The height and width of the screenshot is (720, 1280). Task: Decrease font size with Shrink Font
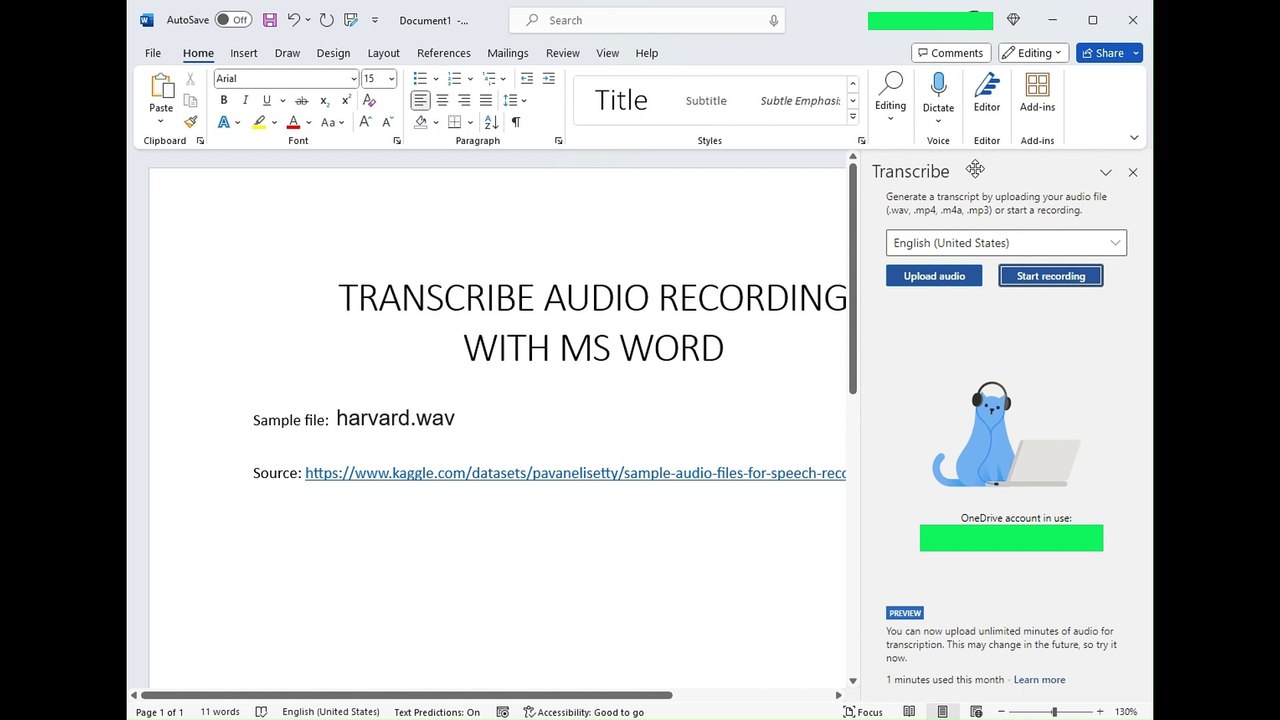(x=387, y=122)
